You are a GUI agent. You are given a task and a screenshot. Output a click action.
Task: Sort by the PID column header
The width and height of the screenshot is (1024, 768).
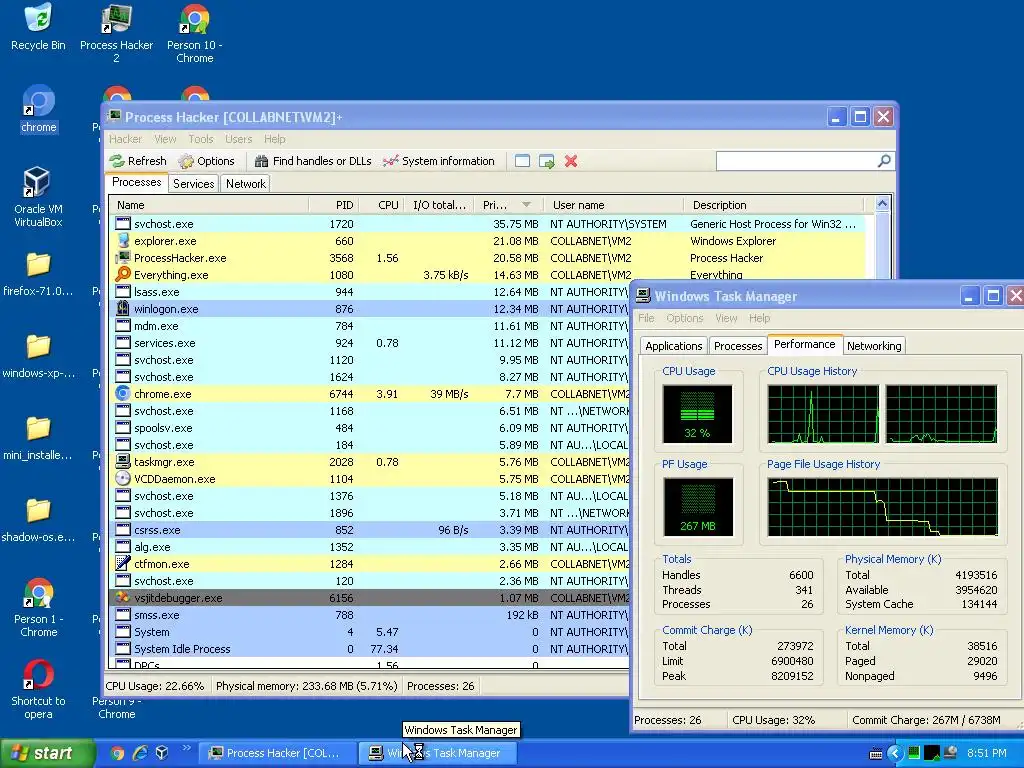333,205
